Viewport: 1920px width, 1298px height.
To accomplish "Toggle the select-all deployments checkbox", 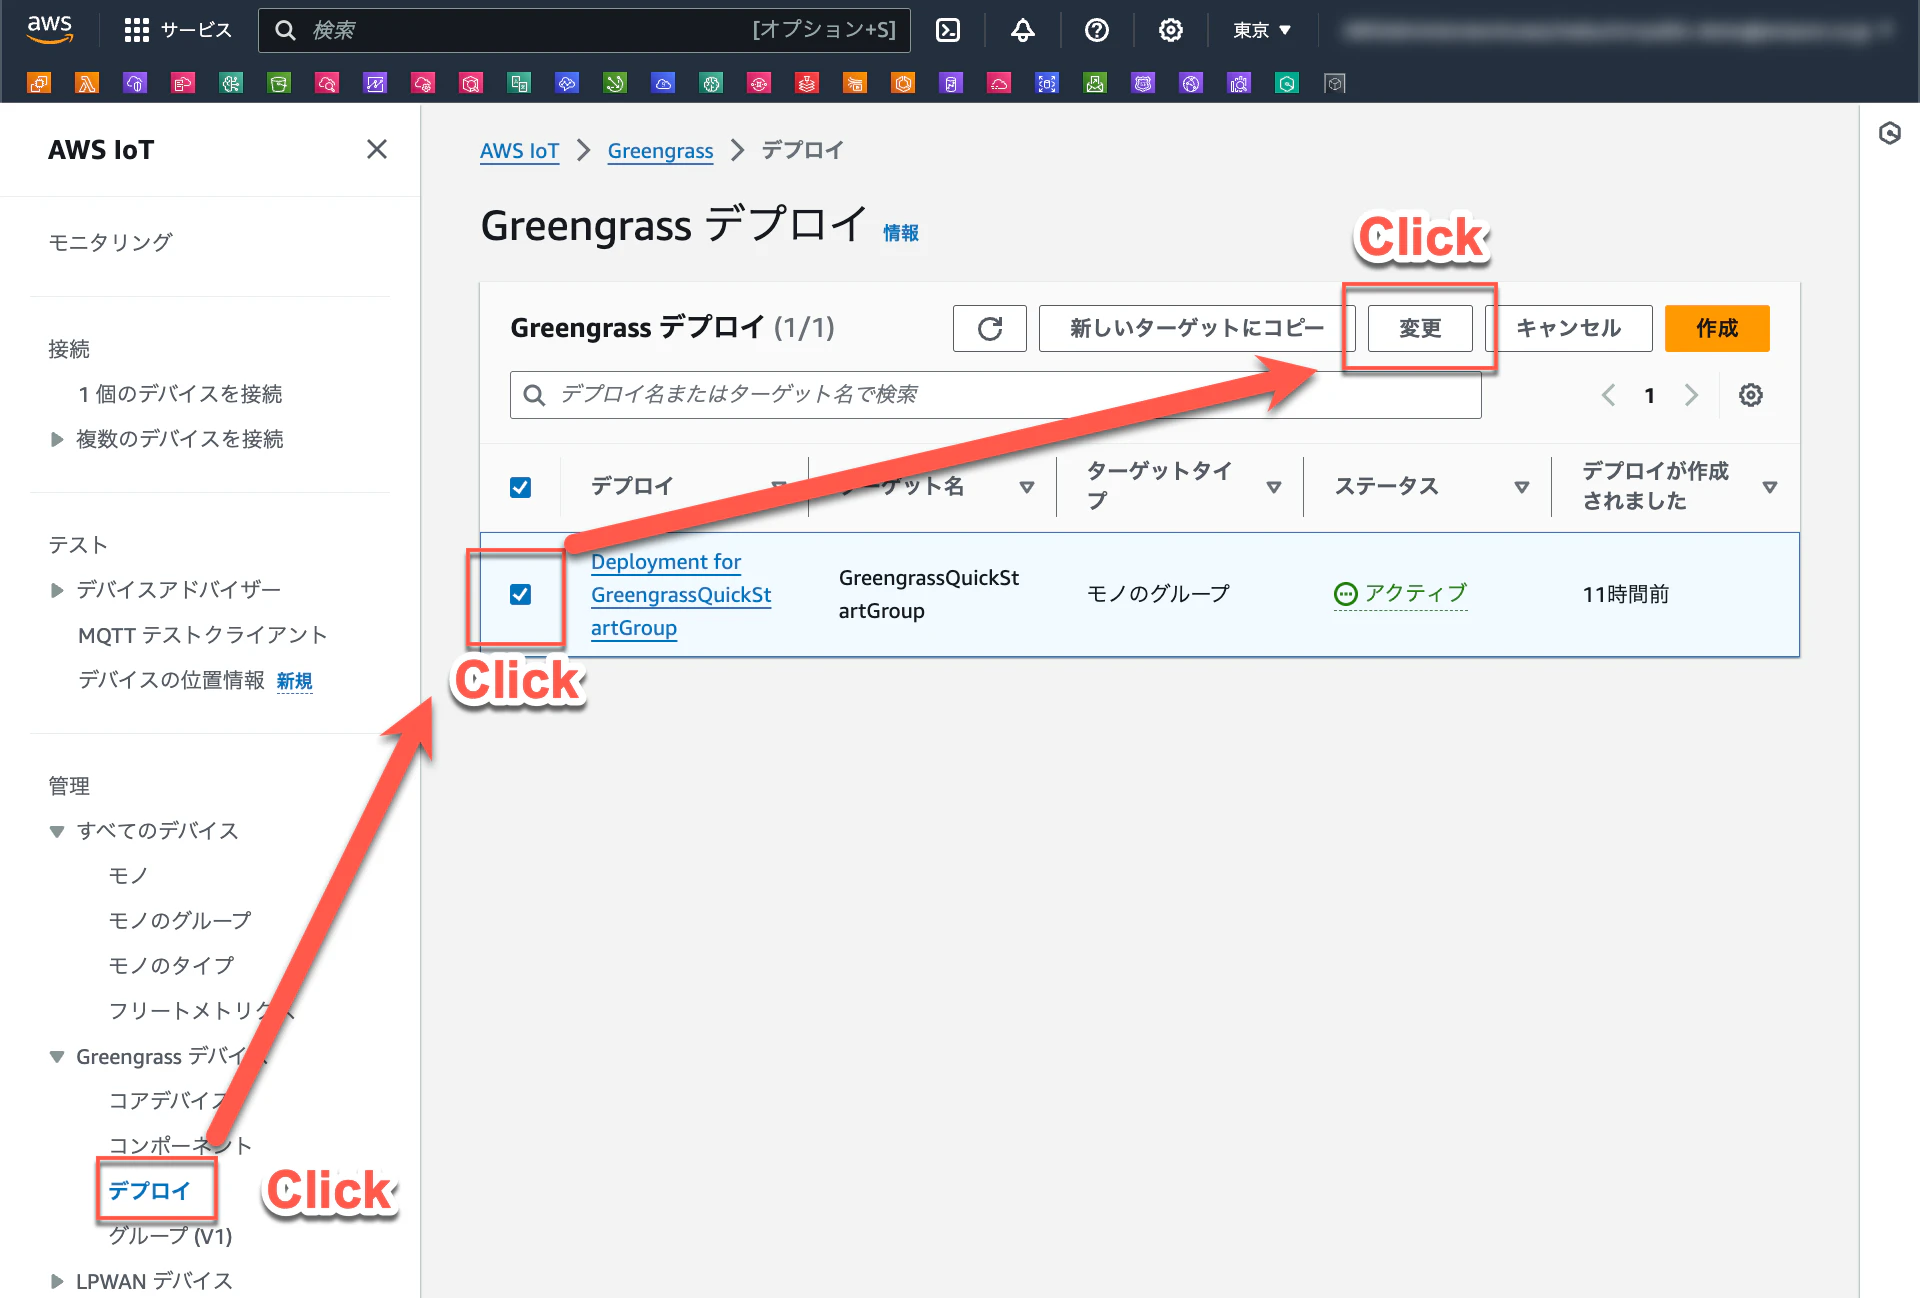I will pyautogui.click(x=520, y=487).
